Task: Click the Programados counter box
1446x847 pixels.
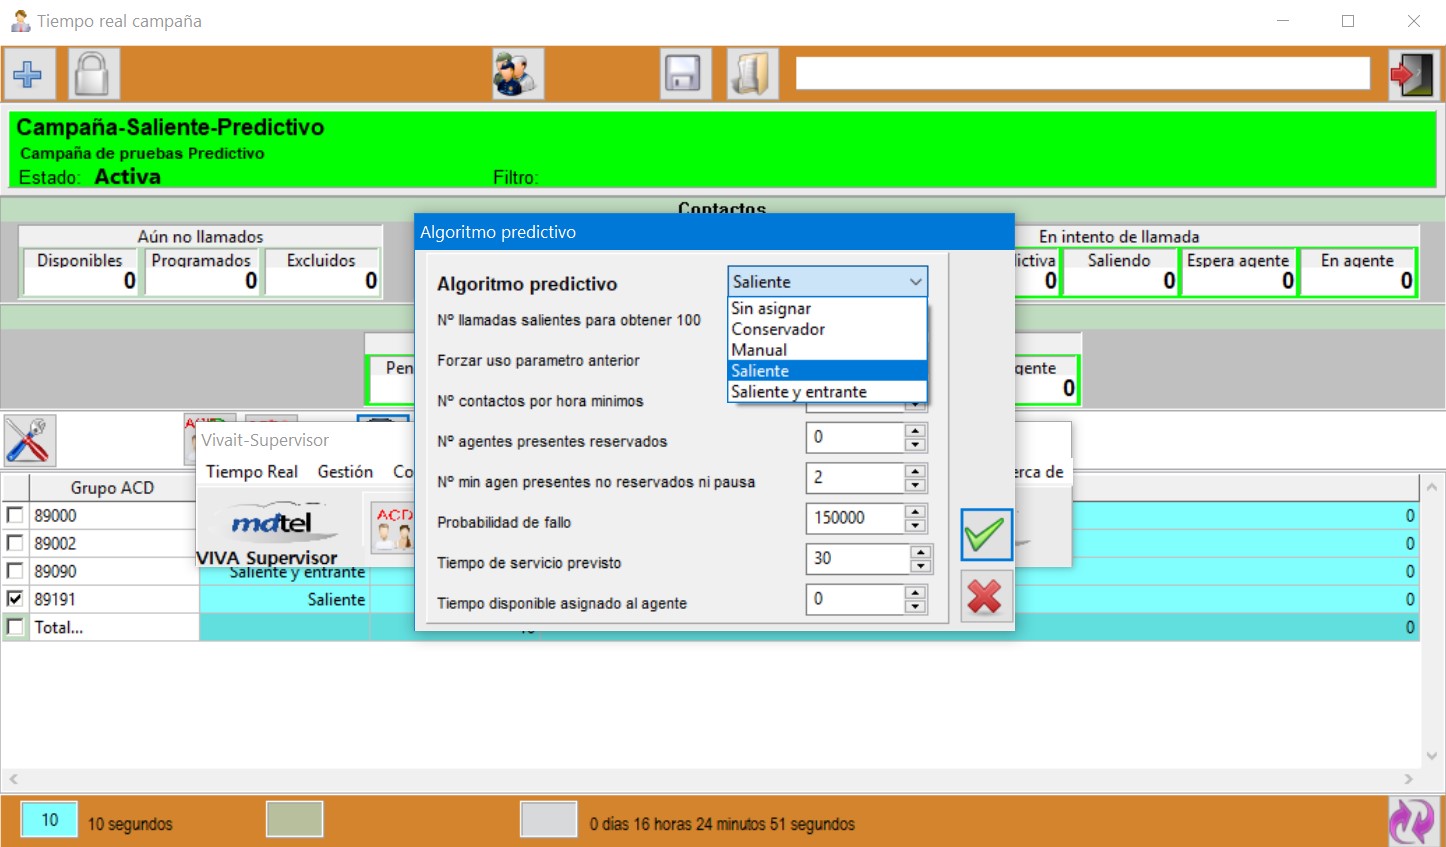Action: [x=202, y=272]
